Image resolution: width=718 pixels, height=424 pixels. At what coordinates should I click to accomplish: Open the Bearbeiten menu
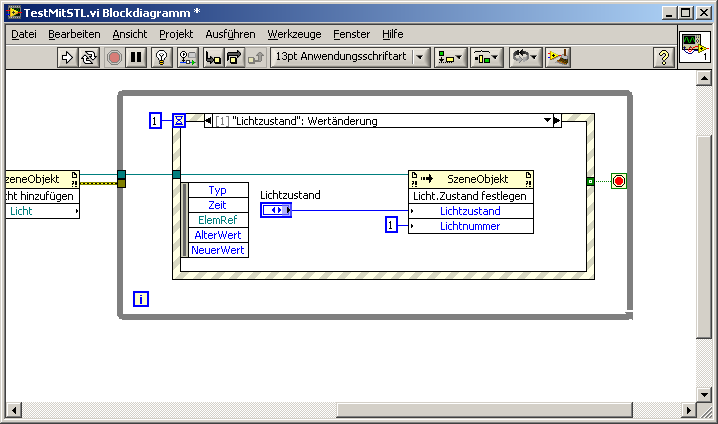74,34
